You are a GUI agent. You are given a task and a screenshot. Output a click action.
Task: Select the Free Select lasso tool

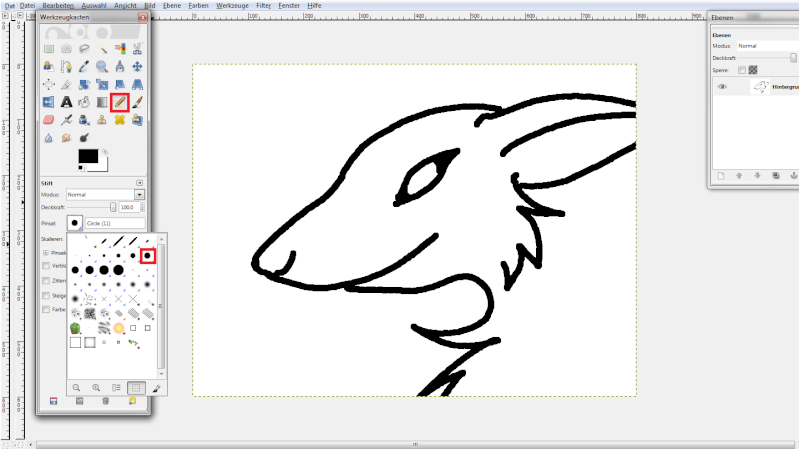(x=84, y=49)
